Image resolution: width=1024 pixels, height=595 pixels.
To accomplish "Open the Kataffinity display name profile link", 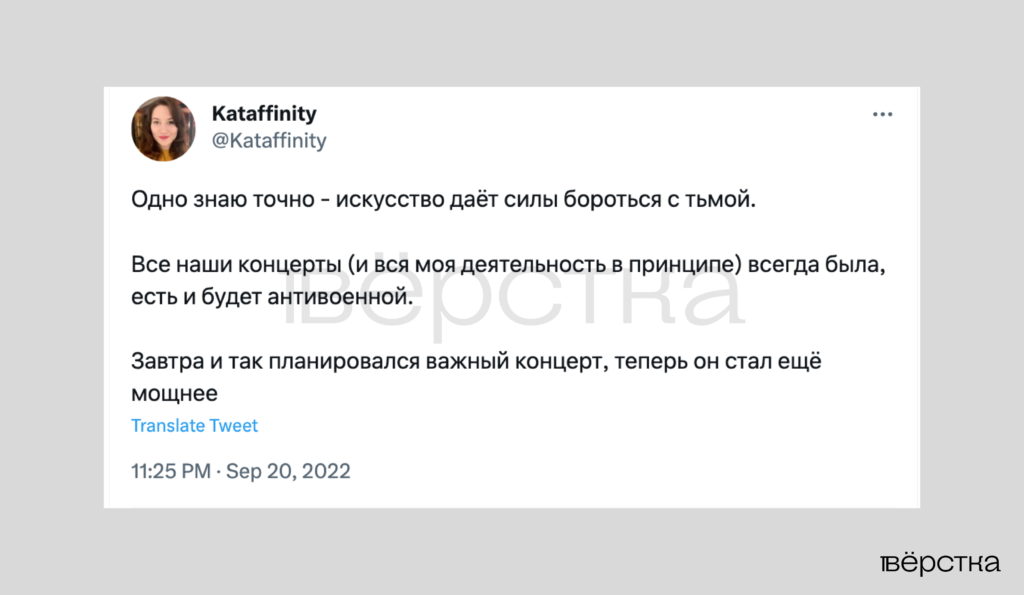I will tap(264, 114).
